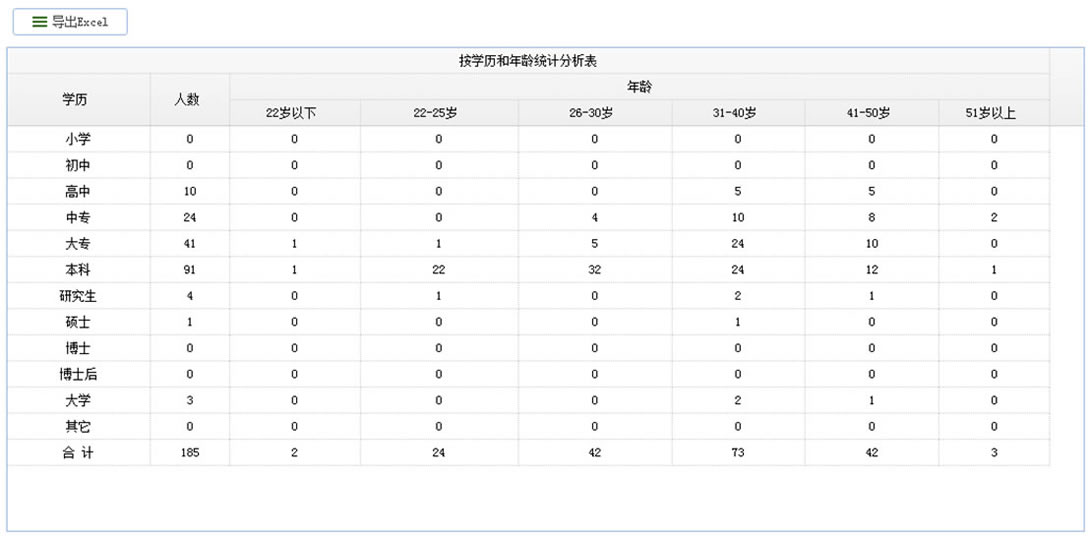Click 本科 22-25岁 value 22
1090x539 pixels.
coord(439,270)
